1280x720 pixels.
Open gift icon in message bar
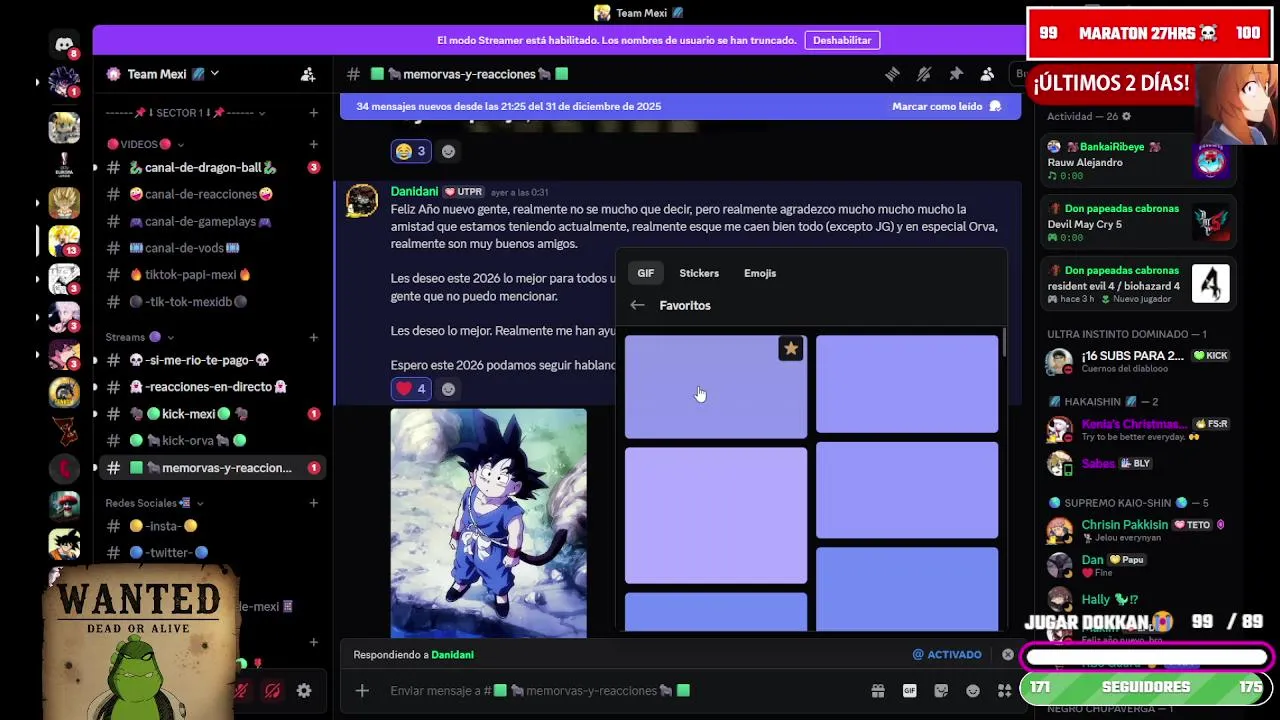(878, 691)
